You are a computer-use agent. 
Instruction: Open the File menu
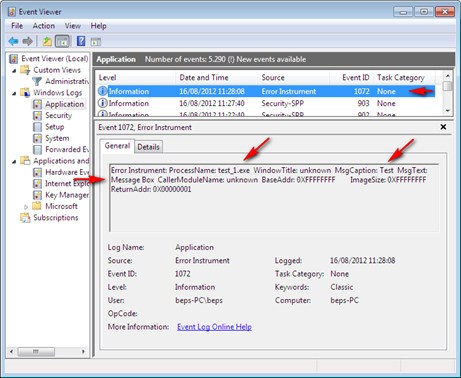pos(17,26)
